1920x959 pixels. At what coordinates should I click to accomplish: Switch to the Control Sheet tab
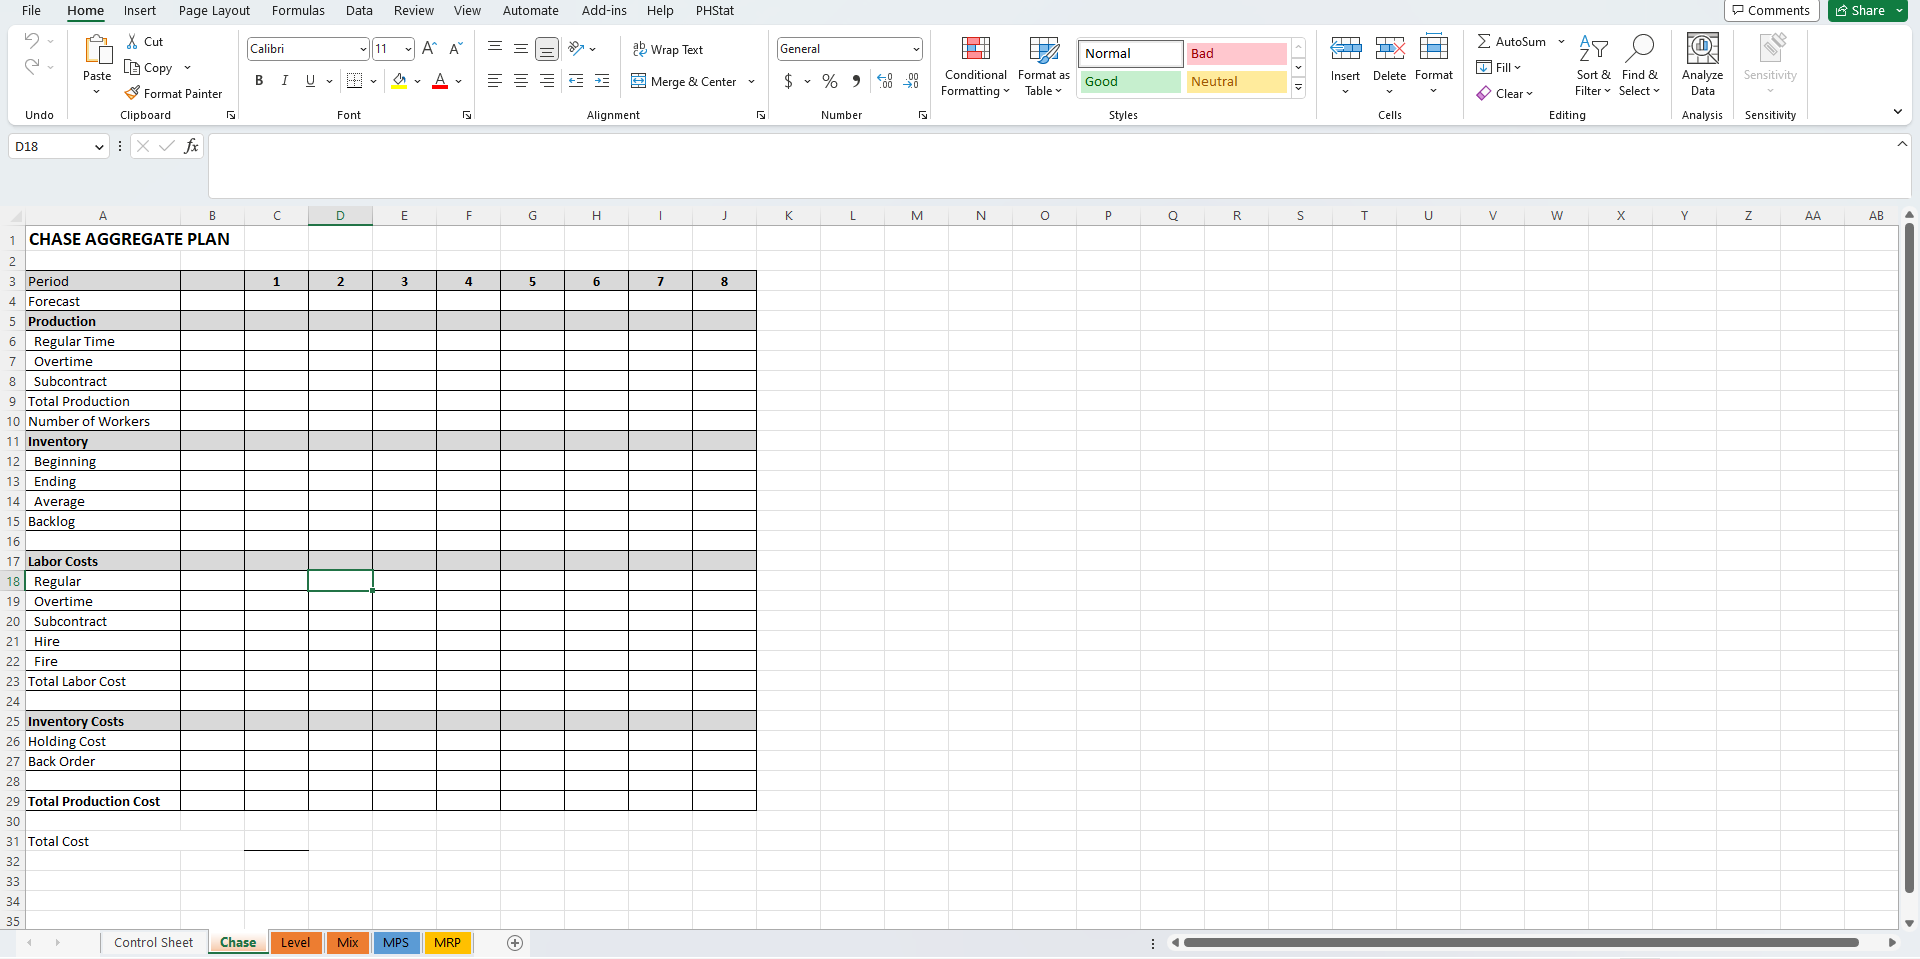pyautogui.click(x=153, y=943)
